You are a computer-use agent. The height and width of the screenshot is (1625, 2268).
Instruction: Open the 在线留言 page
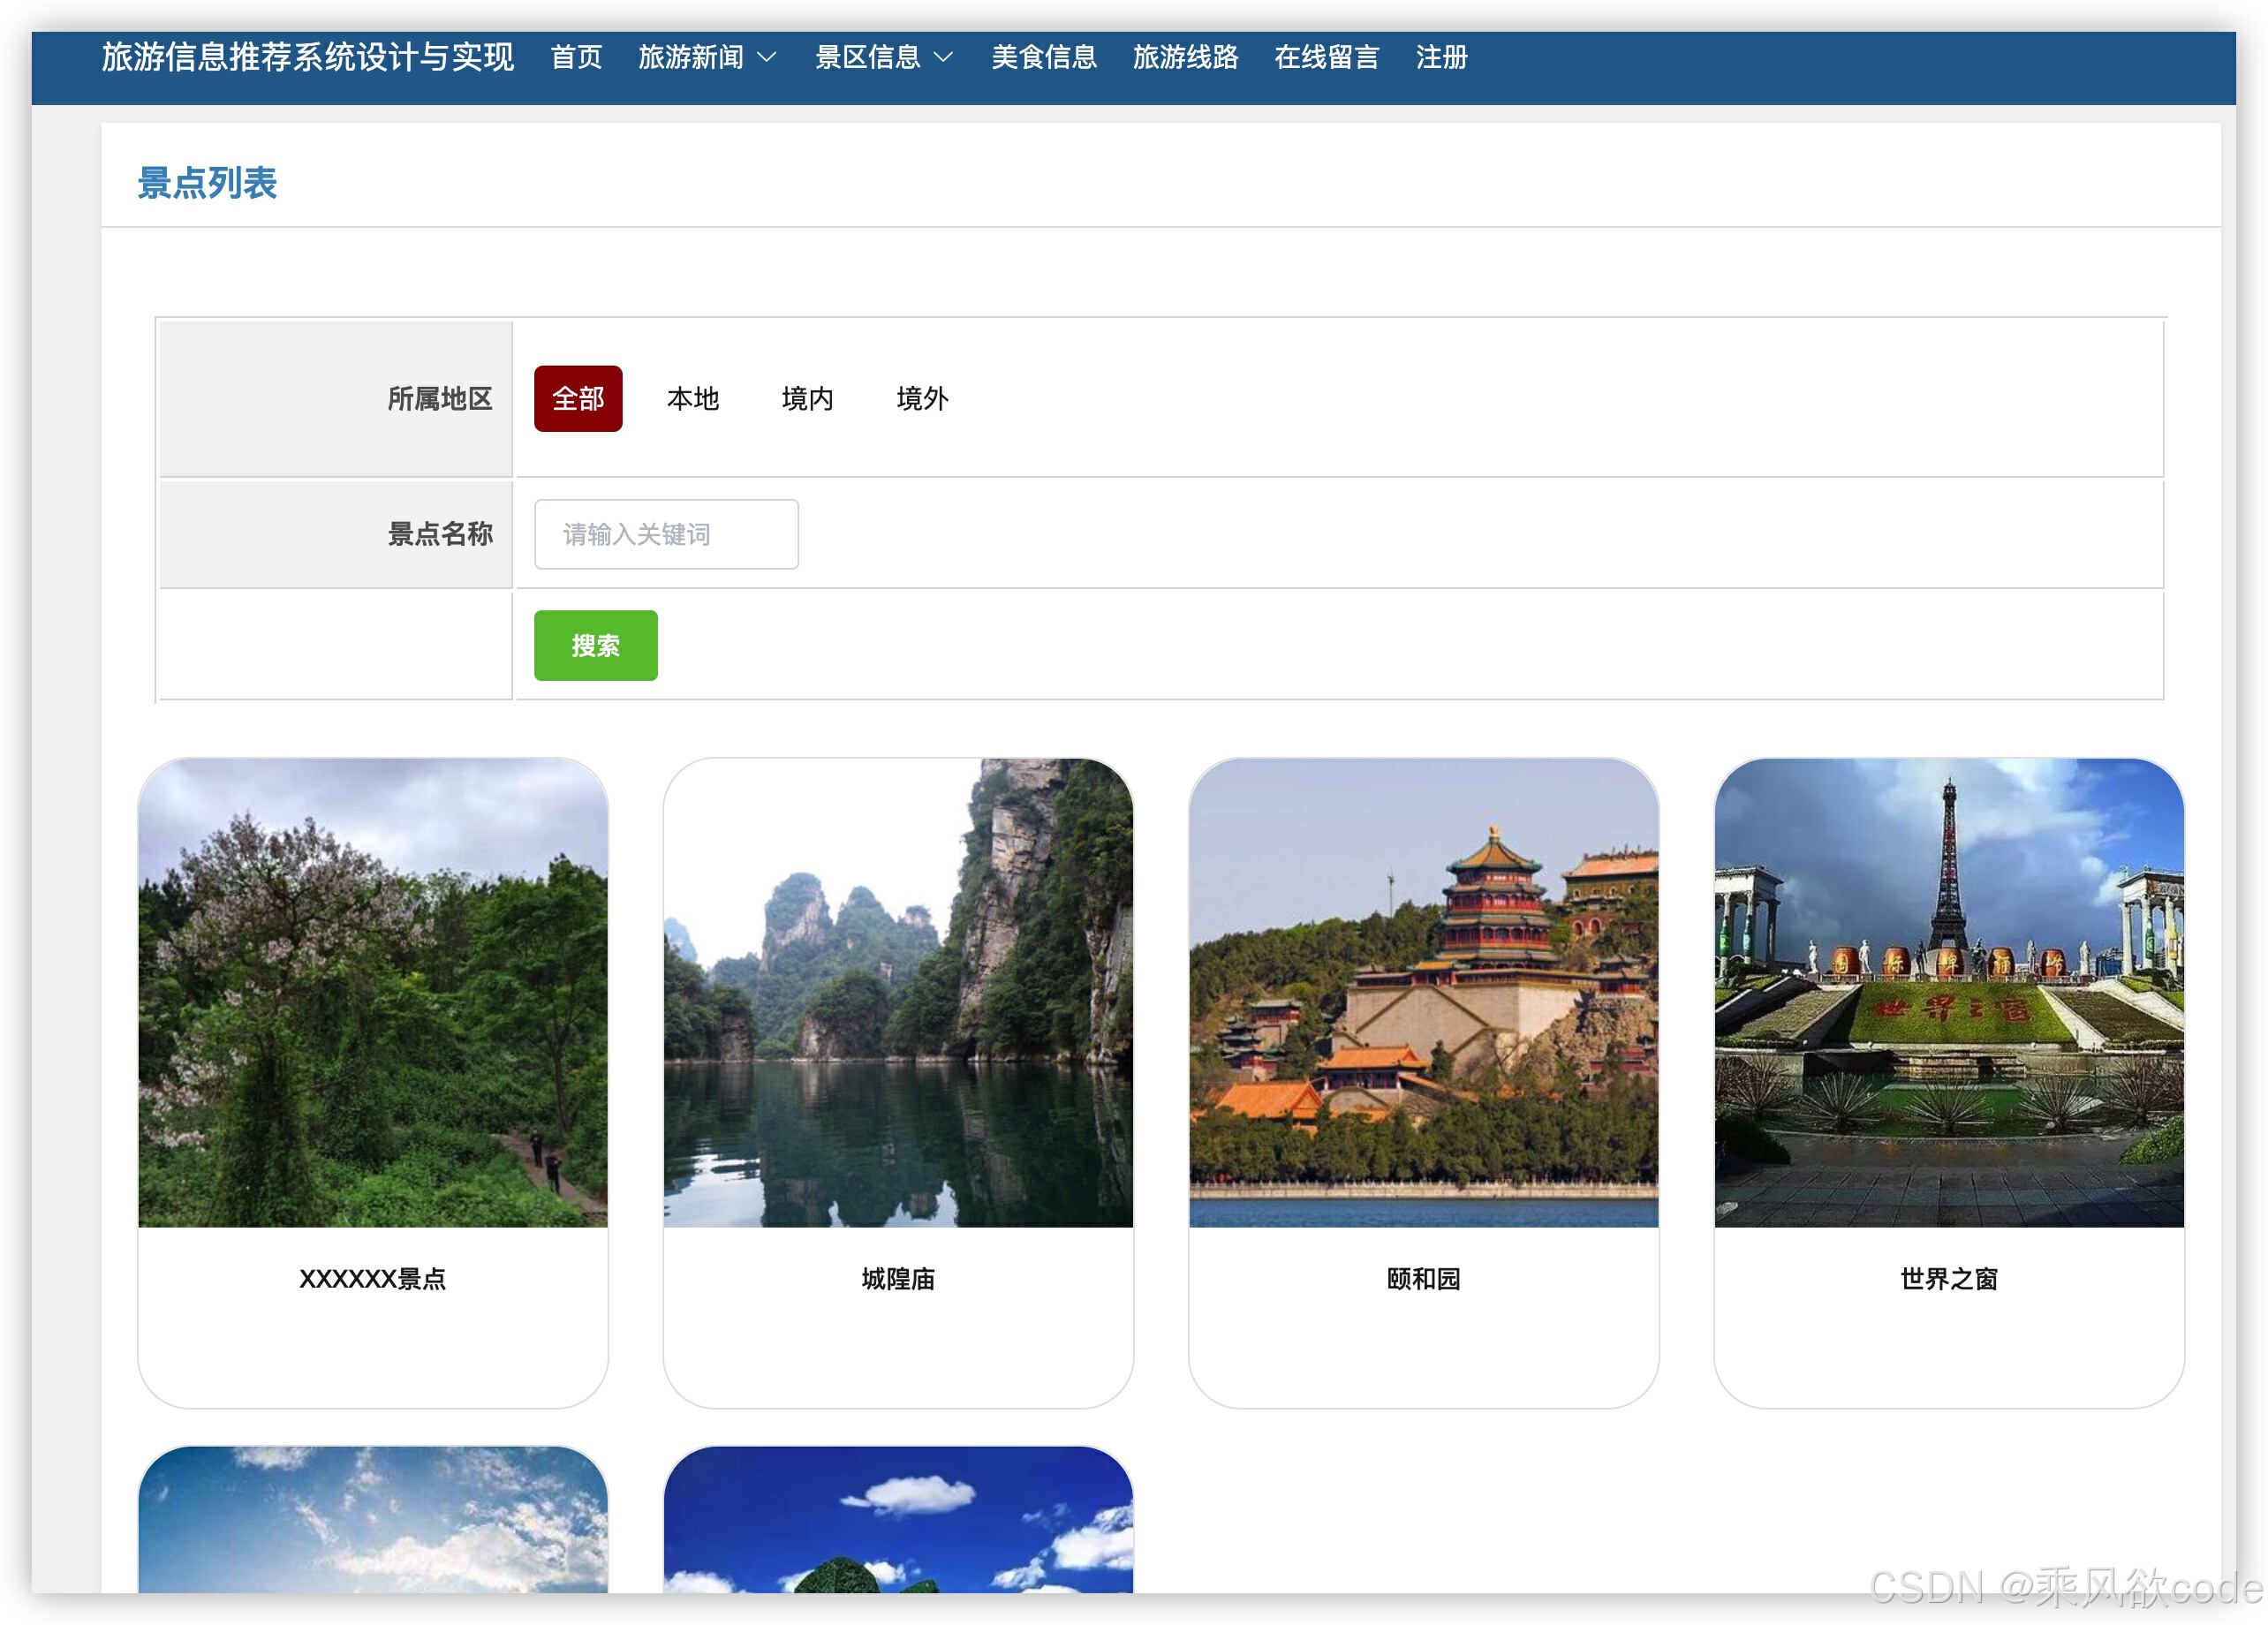(x=1326, y=58)
